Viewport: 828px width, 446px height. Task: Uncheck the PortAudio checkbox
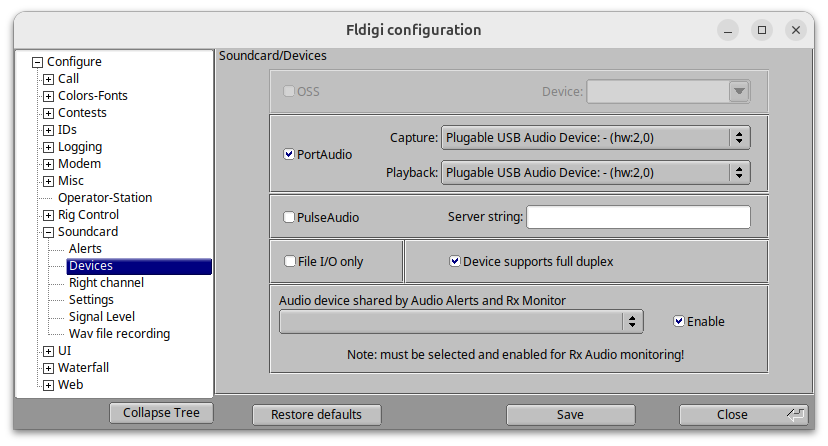289,155
